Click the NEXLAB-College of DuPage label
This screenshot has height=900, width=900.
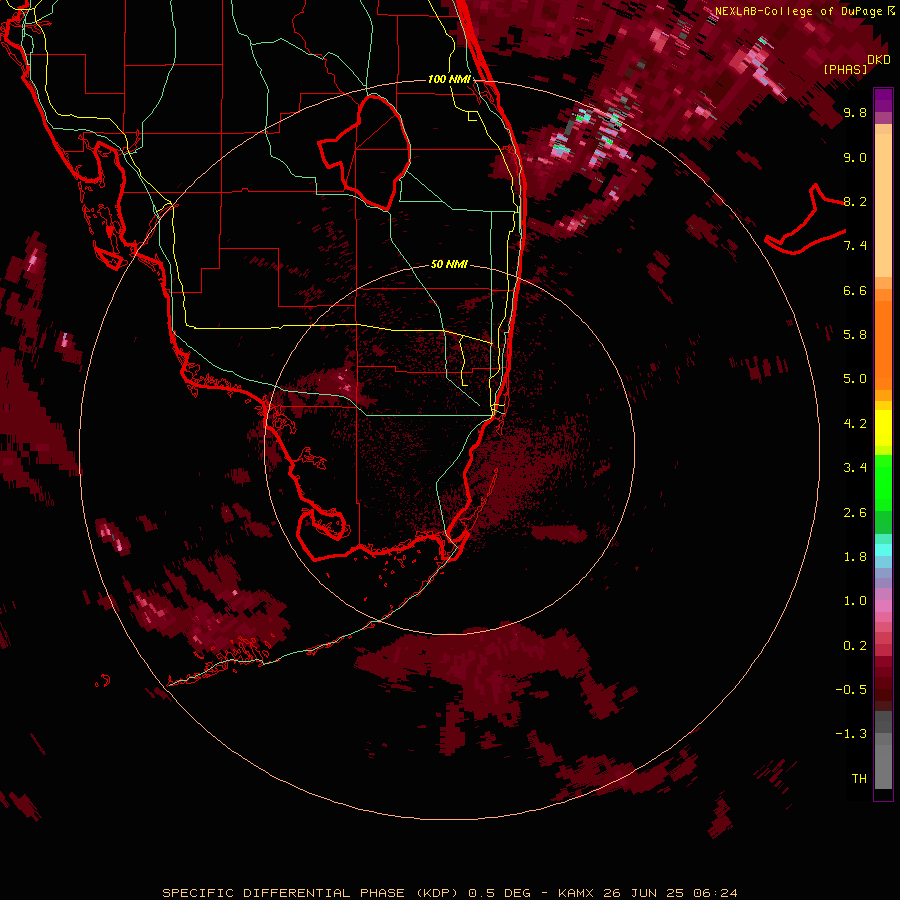point(798,11)
